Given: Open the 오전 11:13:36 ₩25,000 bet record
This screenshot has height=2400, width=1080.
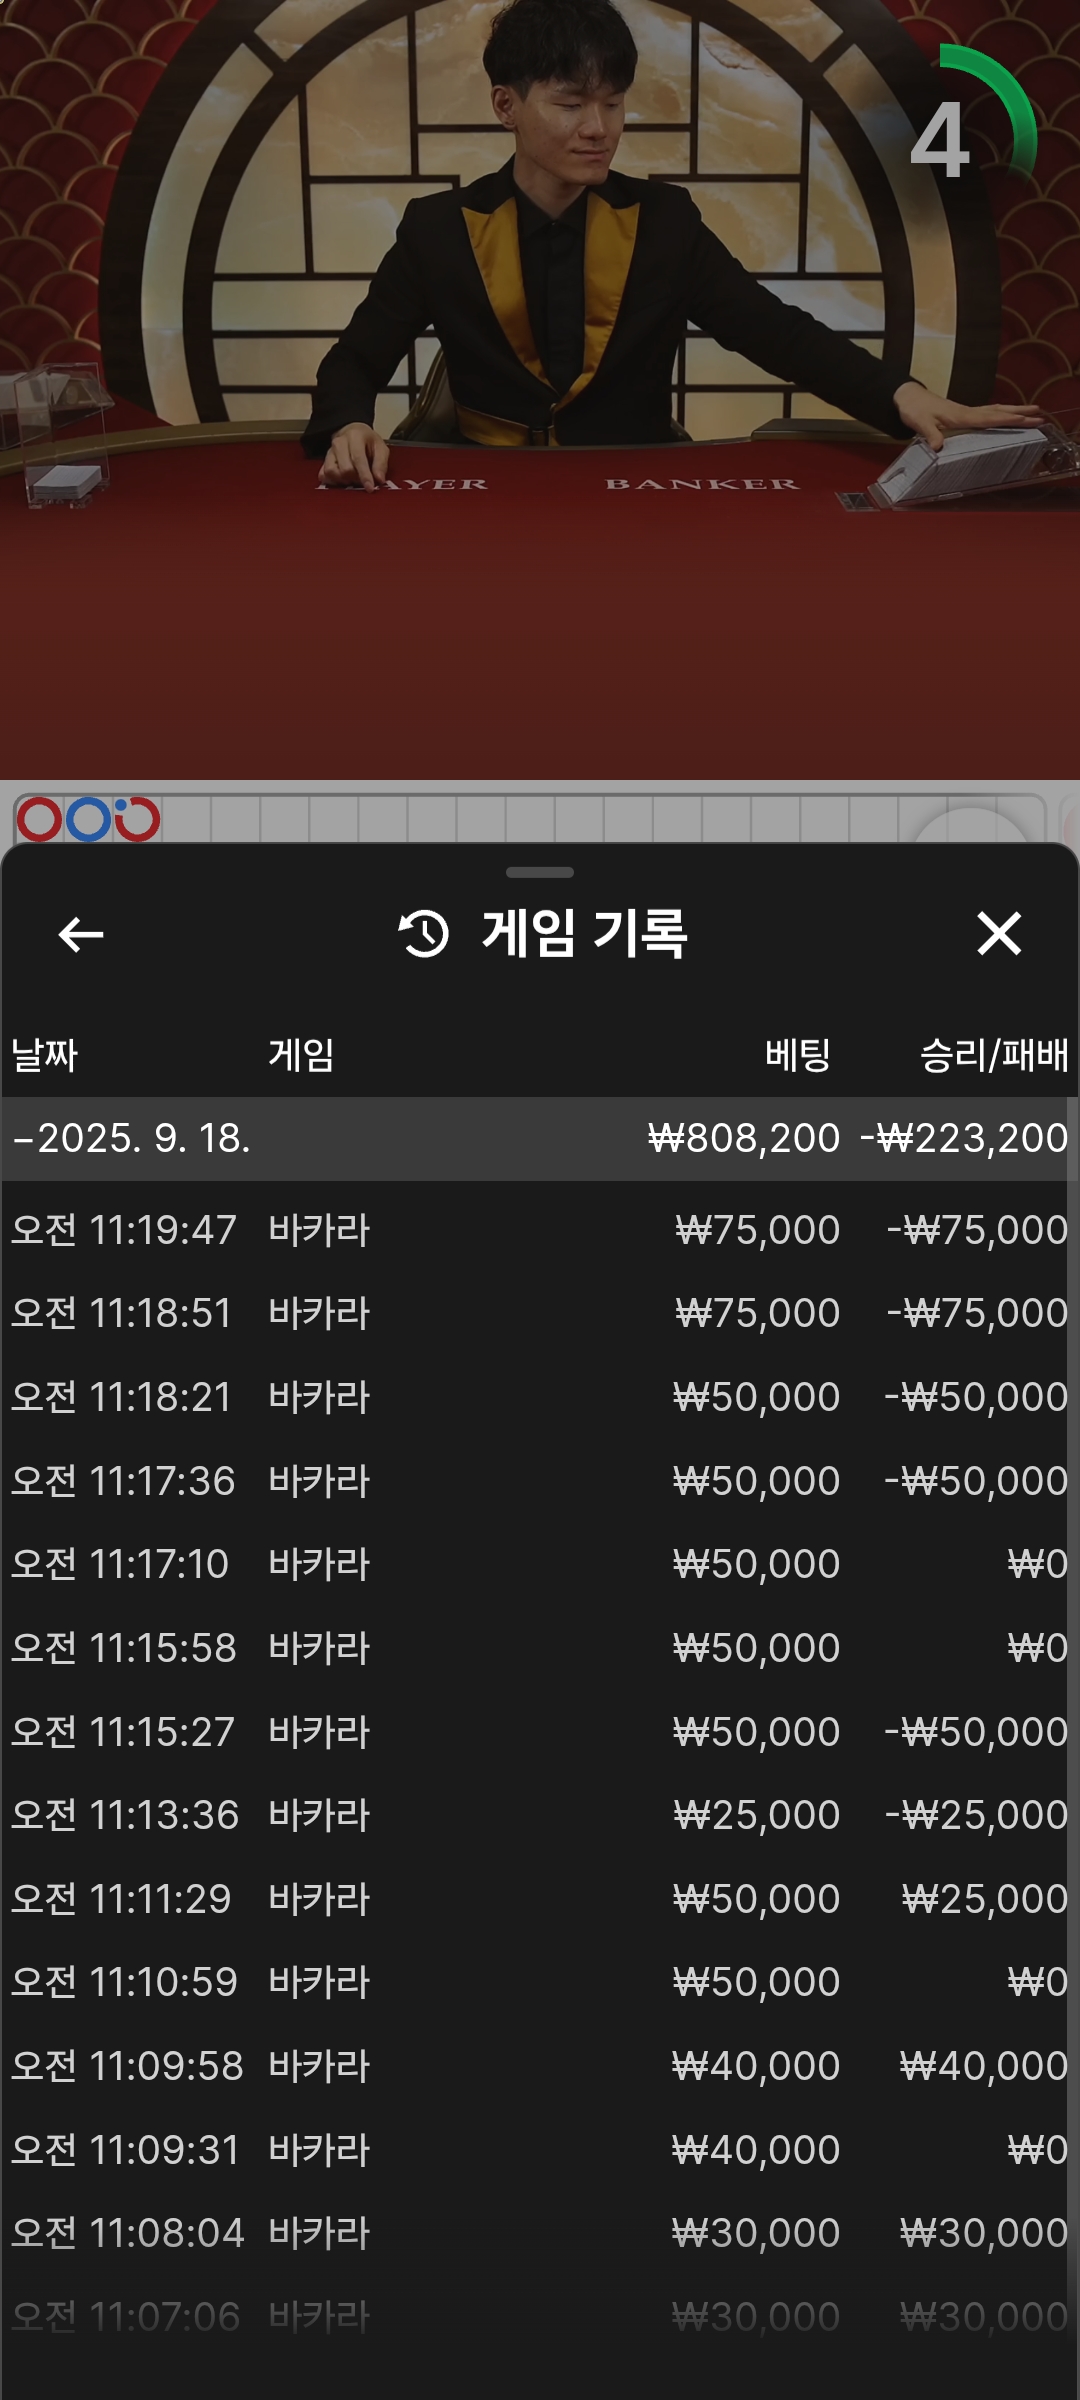Looking at the screenshot, I should (540, 1815).
